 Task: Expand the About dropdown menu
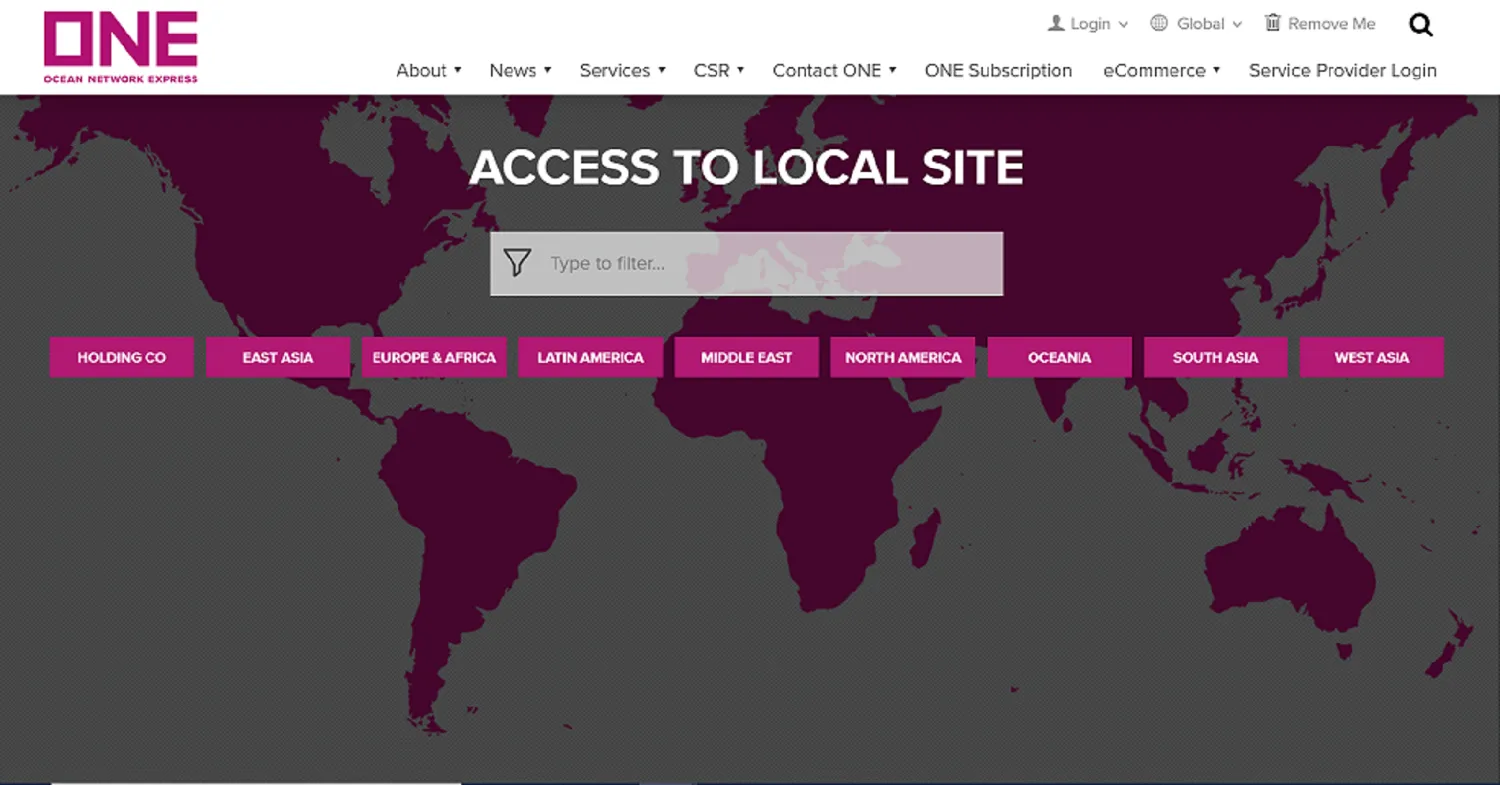click(x=428, y=70)
